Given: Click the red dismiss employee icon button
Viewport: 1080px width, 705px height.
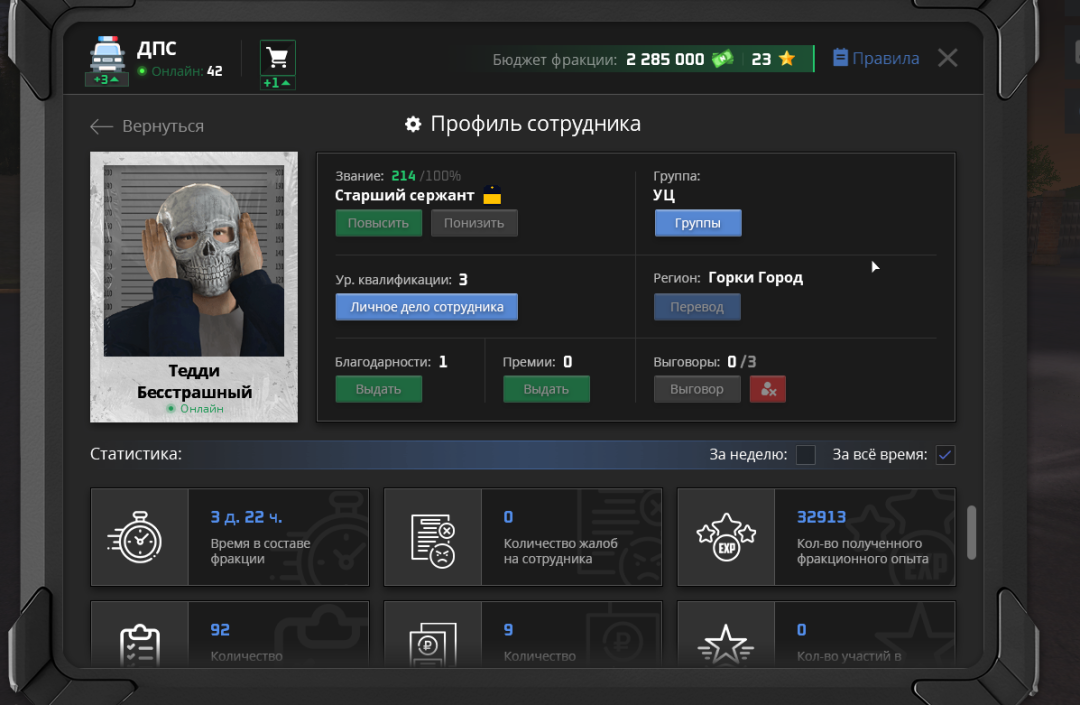Looking at the screenshot, I should [x=768, y=389].
